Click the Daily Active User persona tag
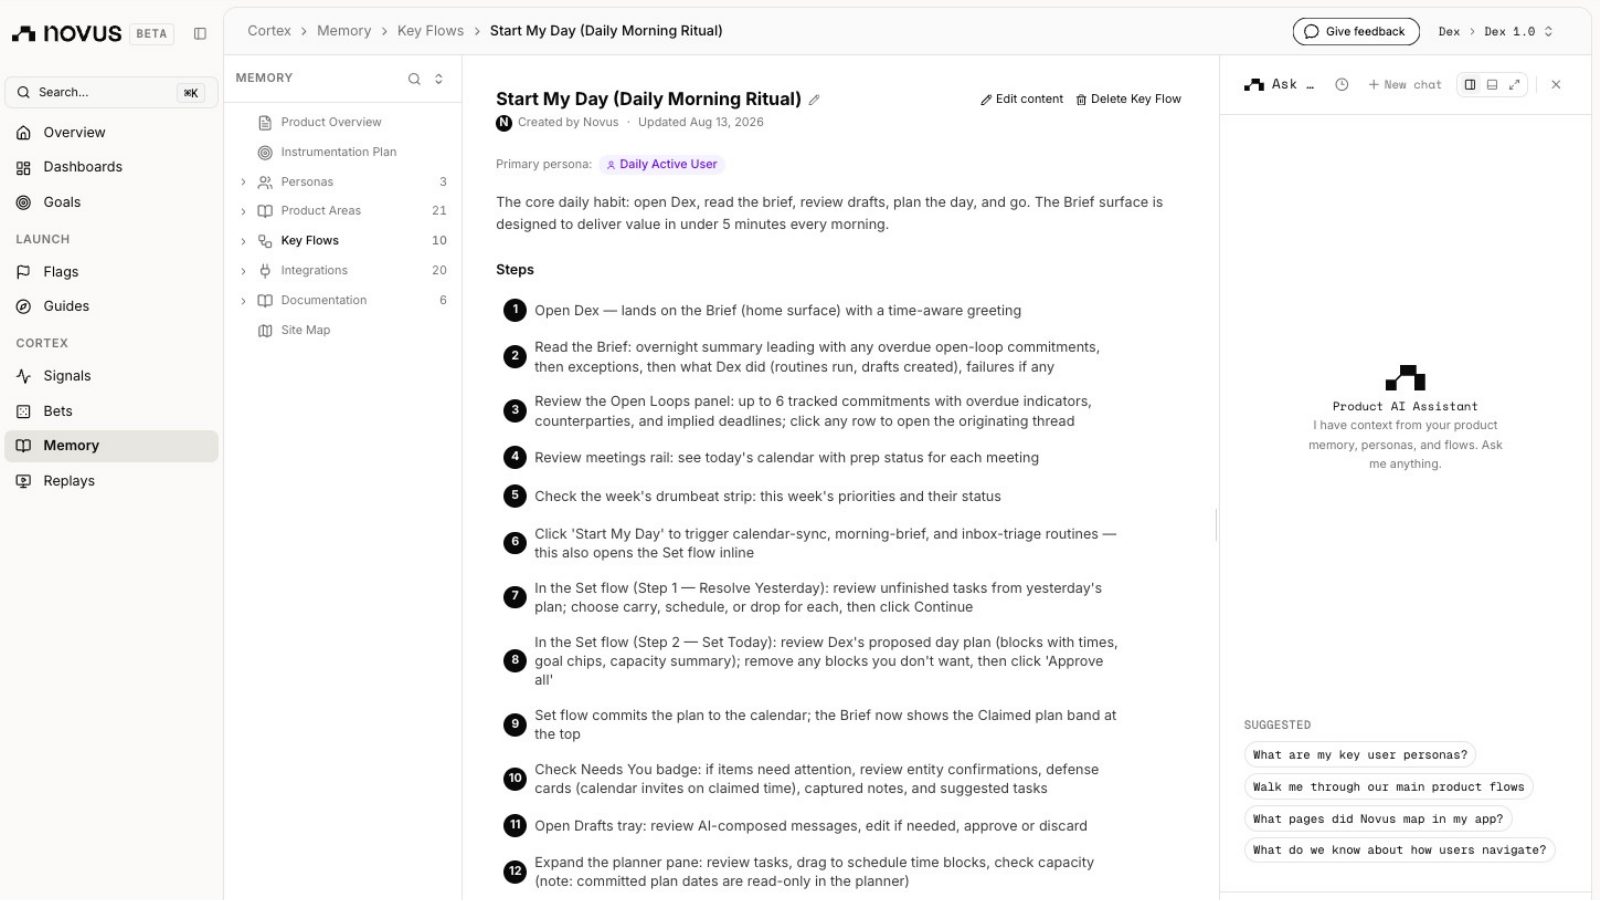1600x901 pixels. [661, 164]
